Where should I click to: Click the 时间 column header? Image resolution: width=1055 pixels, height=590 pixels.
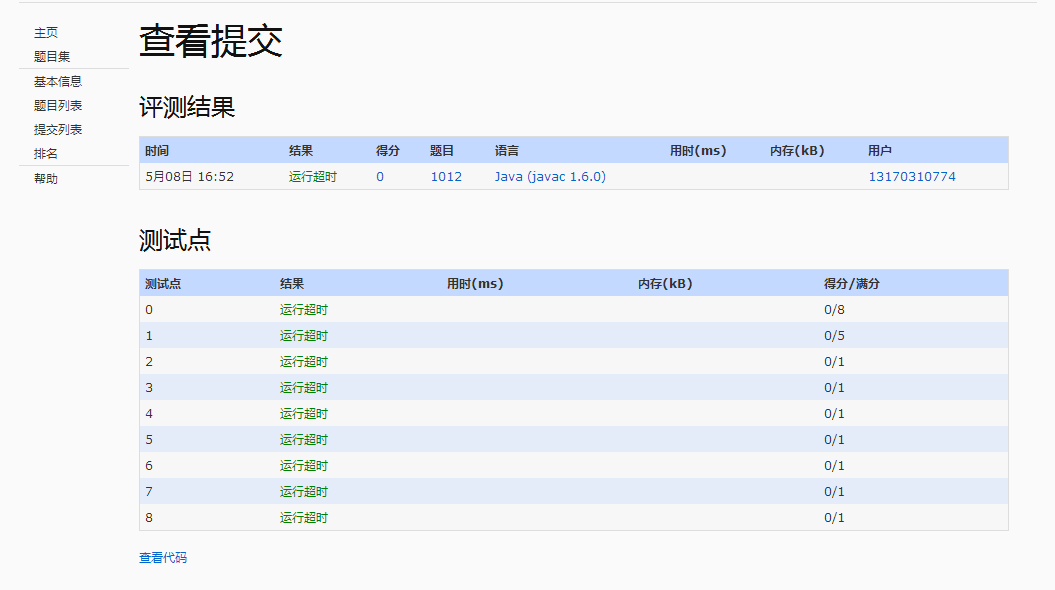click(157, 151)
